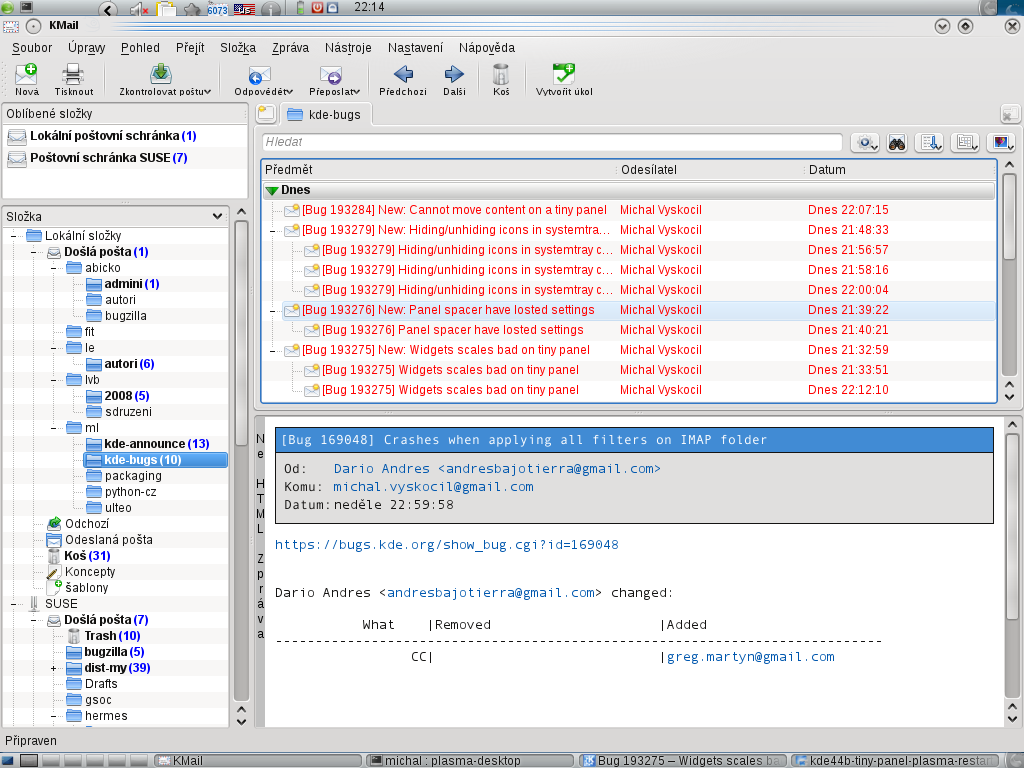Image resolution: width=1024 pixels, height=768 pixels.
Task: Collapse the ml folder branch
Action: point(54,428)
